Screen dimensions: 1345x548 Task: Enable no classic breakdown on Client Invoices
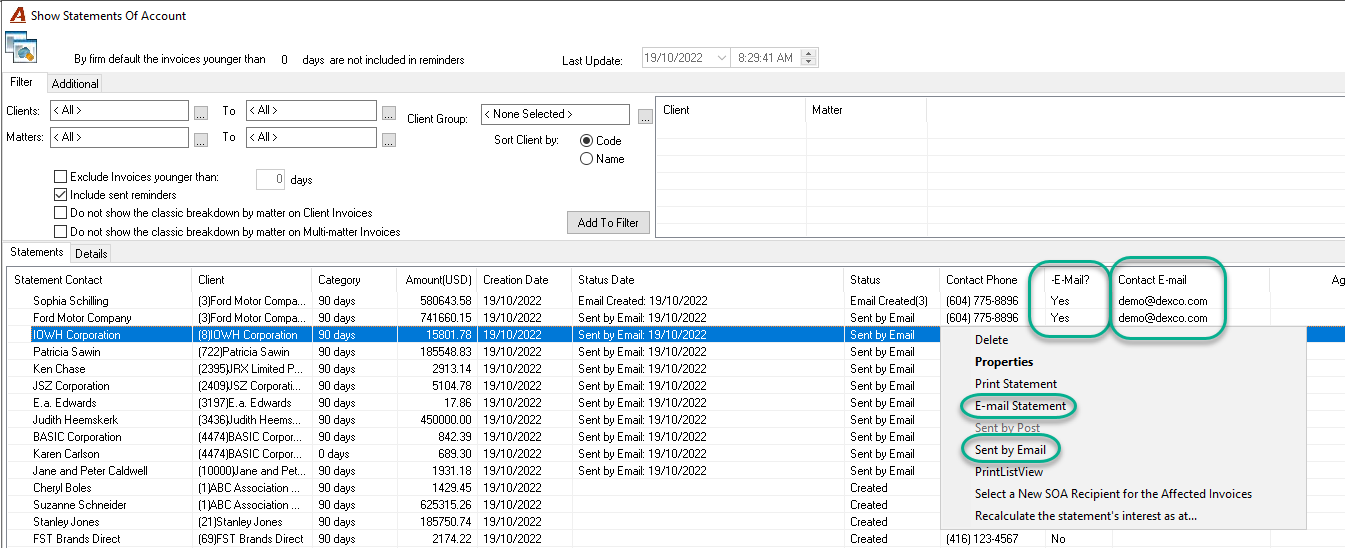(60, 213)
